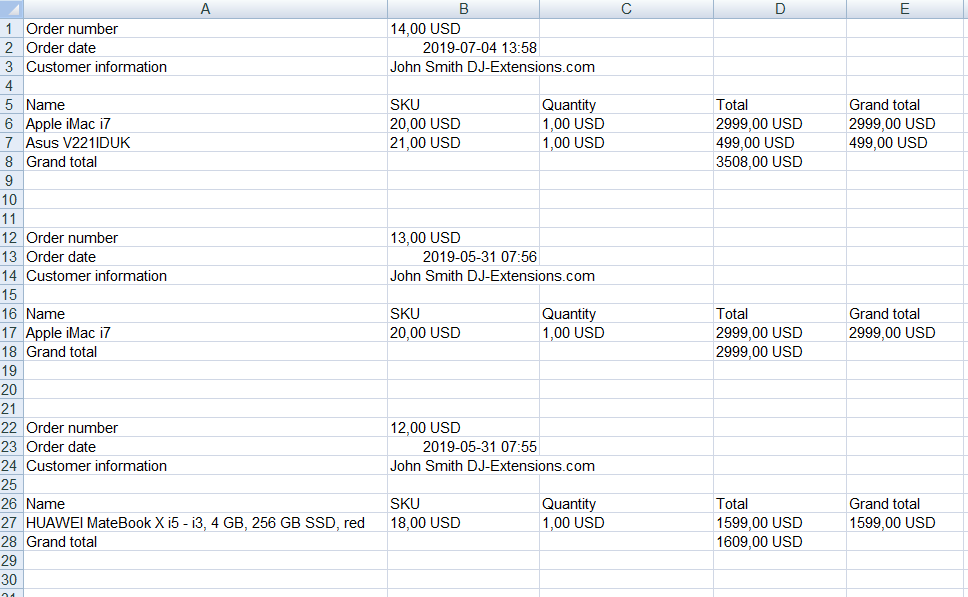Select all cells using corner button
Viewport: 968px width, 597px height.
[x=11, y=9]
